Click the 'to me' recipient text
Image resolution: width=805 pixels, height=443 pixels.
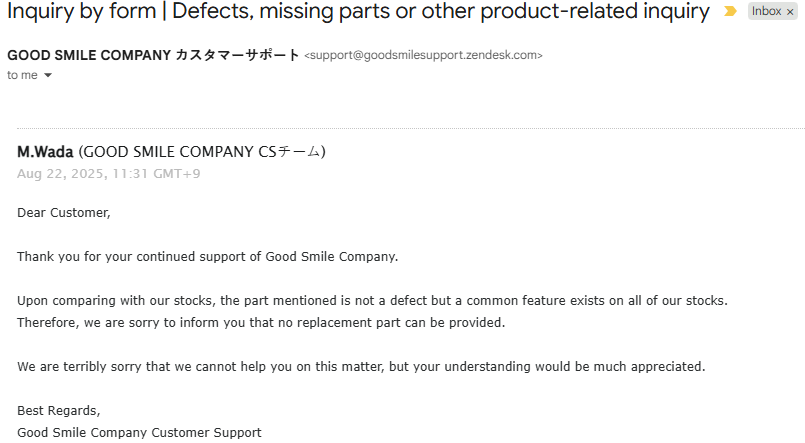pyautogui.click(x=21, y=75)
